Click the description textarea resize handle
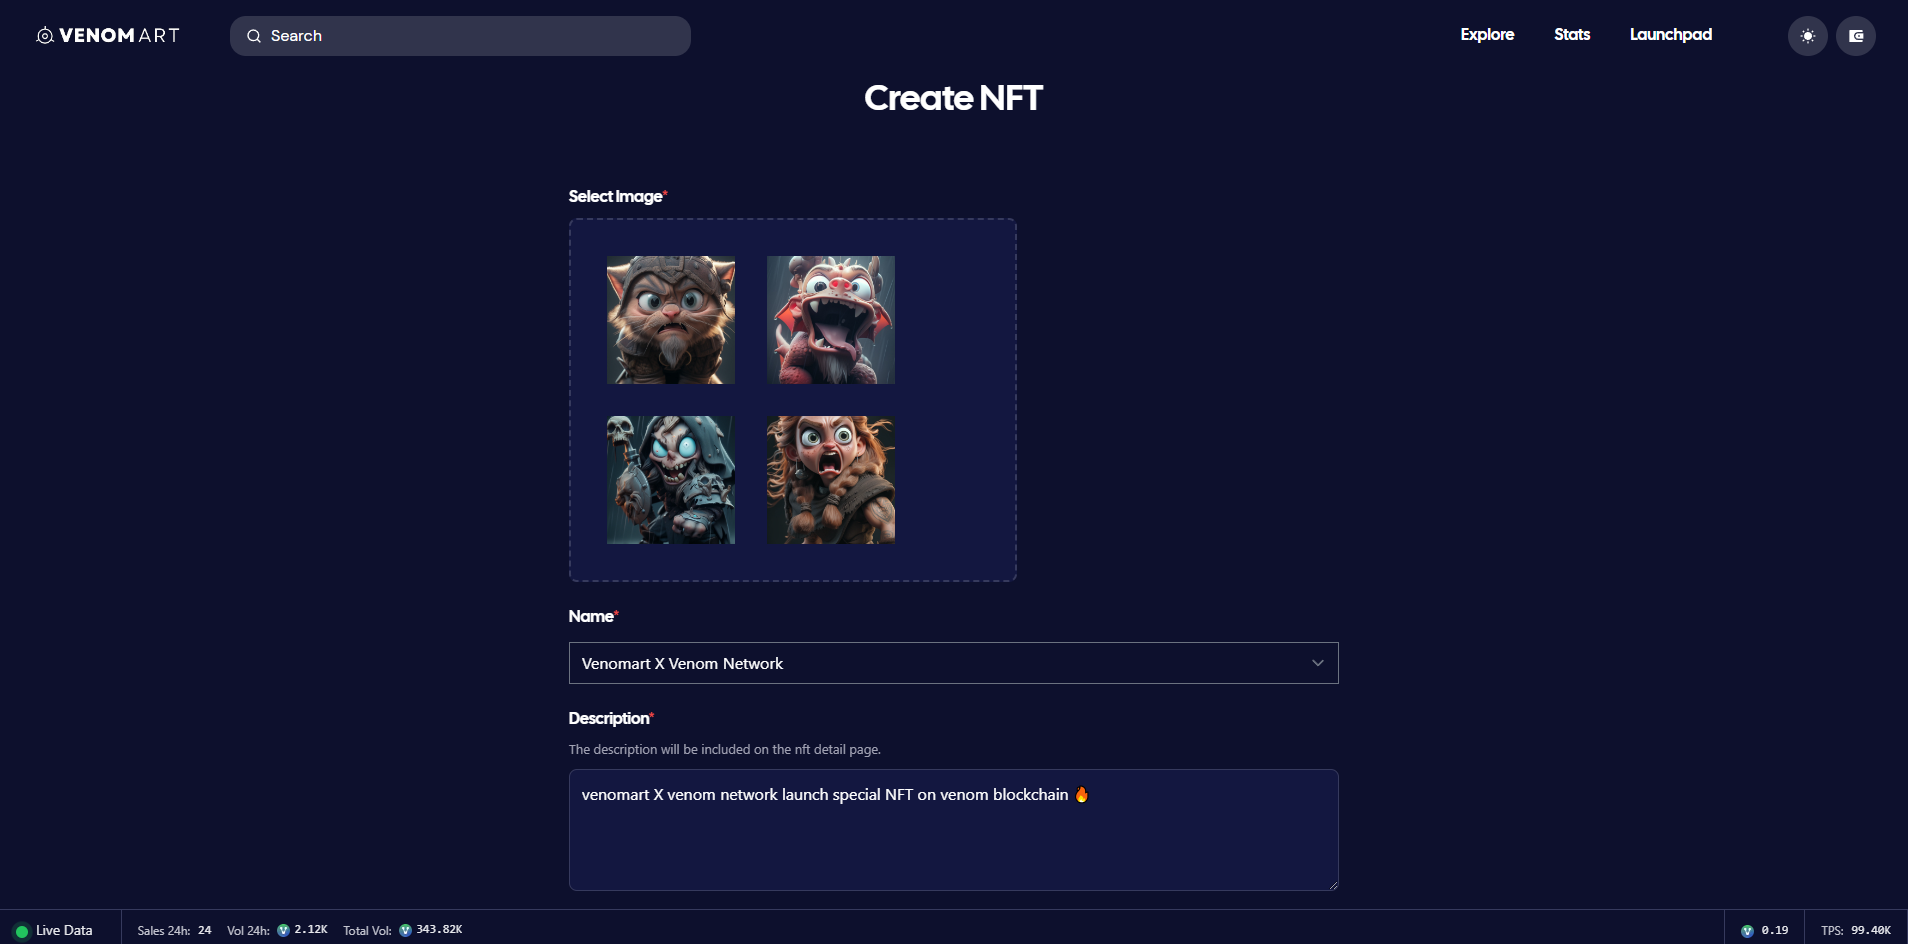Screen dimensions: 1908x944 (x=1332, y=884)
